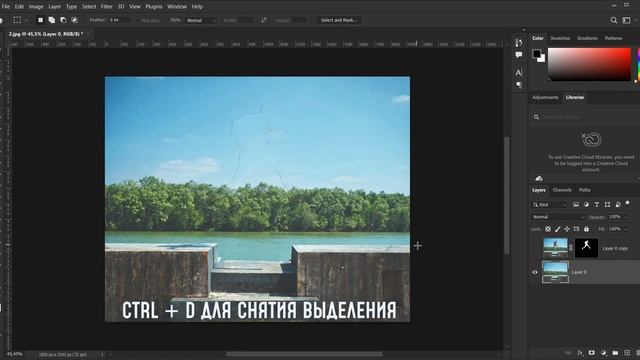Open the Image menu
This screenshot has height=360, width=640.
pyautogui.click(x=36, y=7)
